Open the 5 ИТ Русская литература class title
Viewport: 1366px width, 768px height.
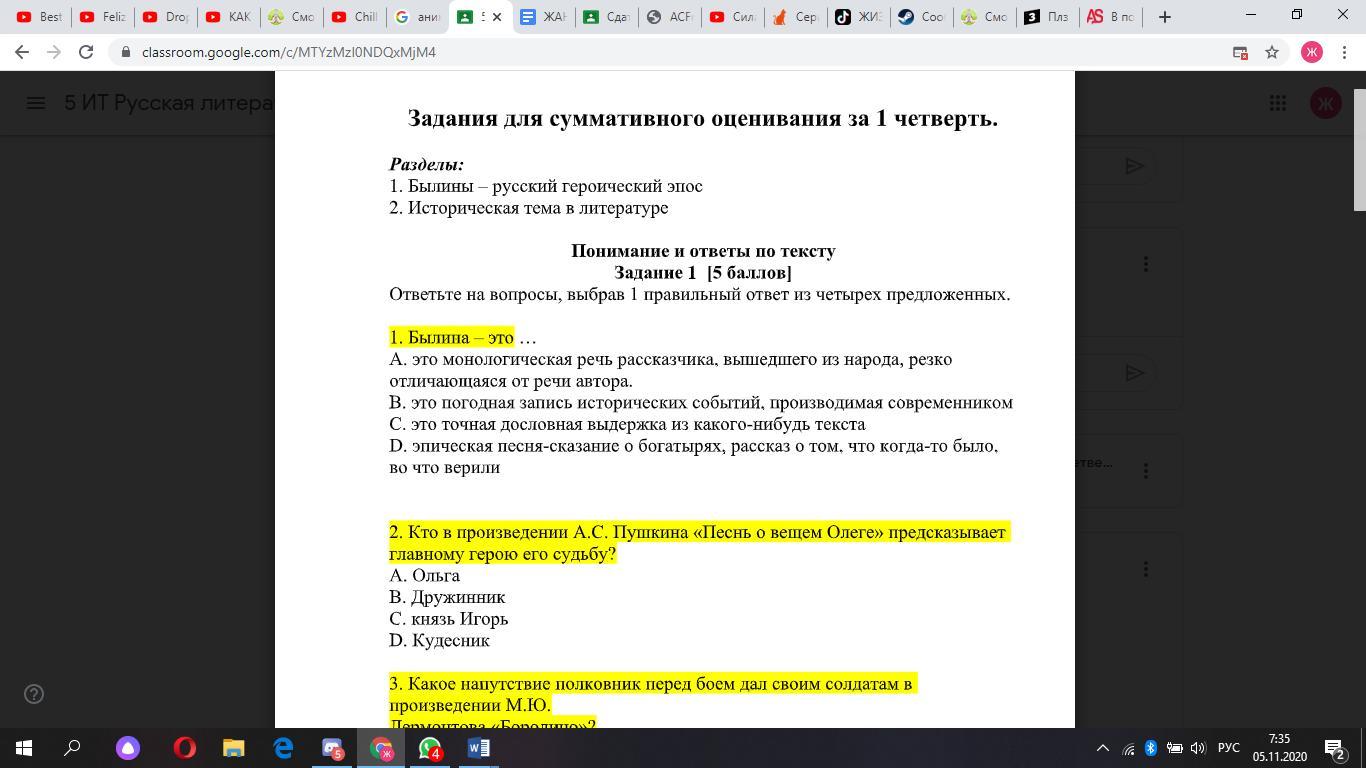(168, 103)
